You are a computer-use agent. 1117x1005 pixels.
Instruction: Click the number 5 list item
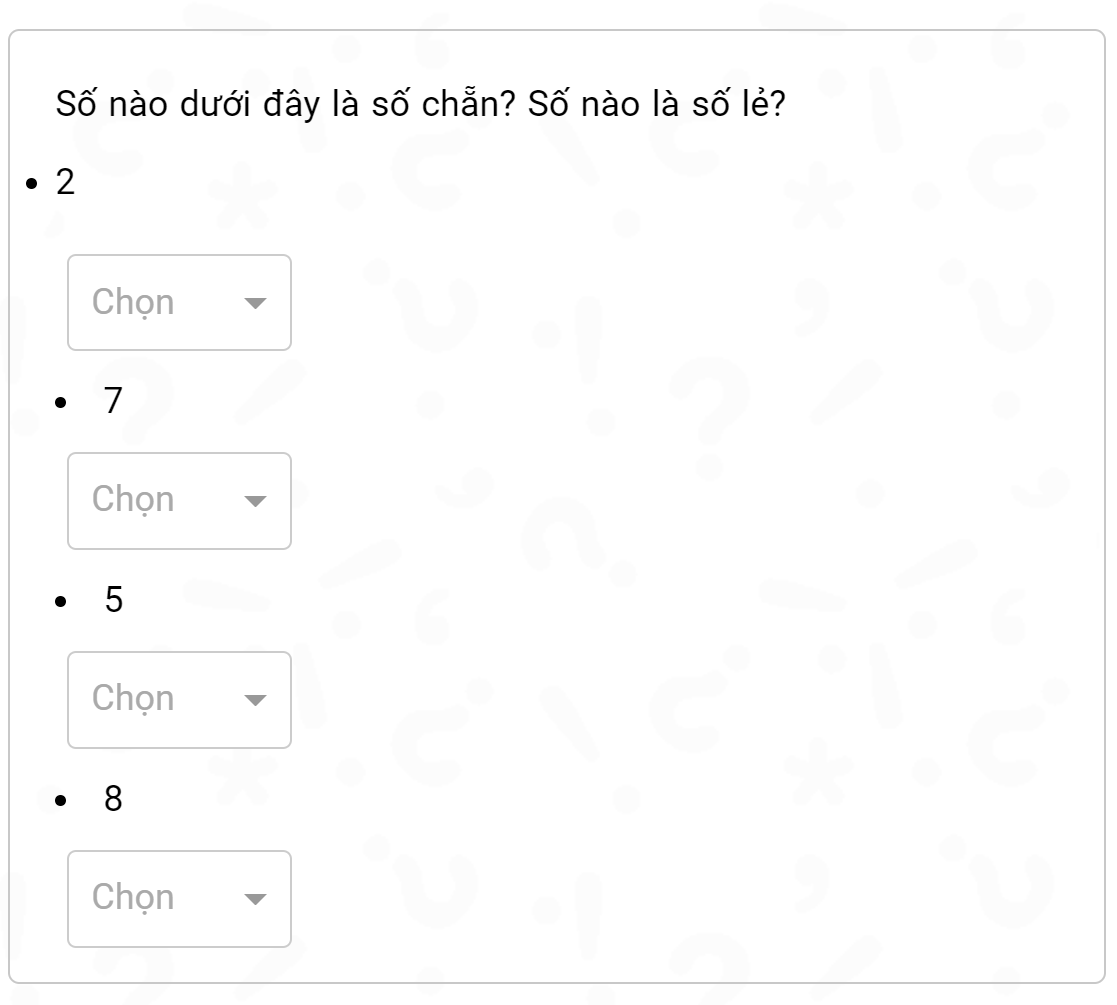click(114, 600)
